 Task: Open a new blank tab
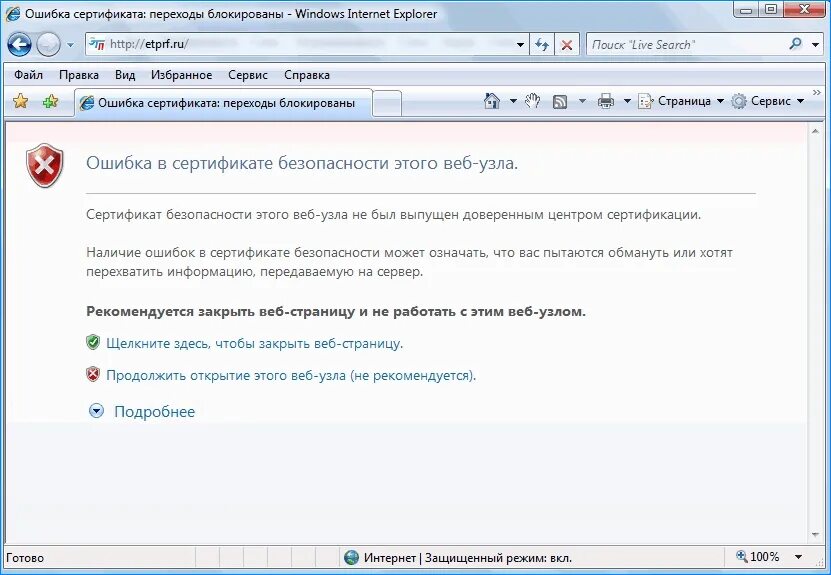pos(387,103)
